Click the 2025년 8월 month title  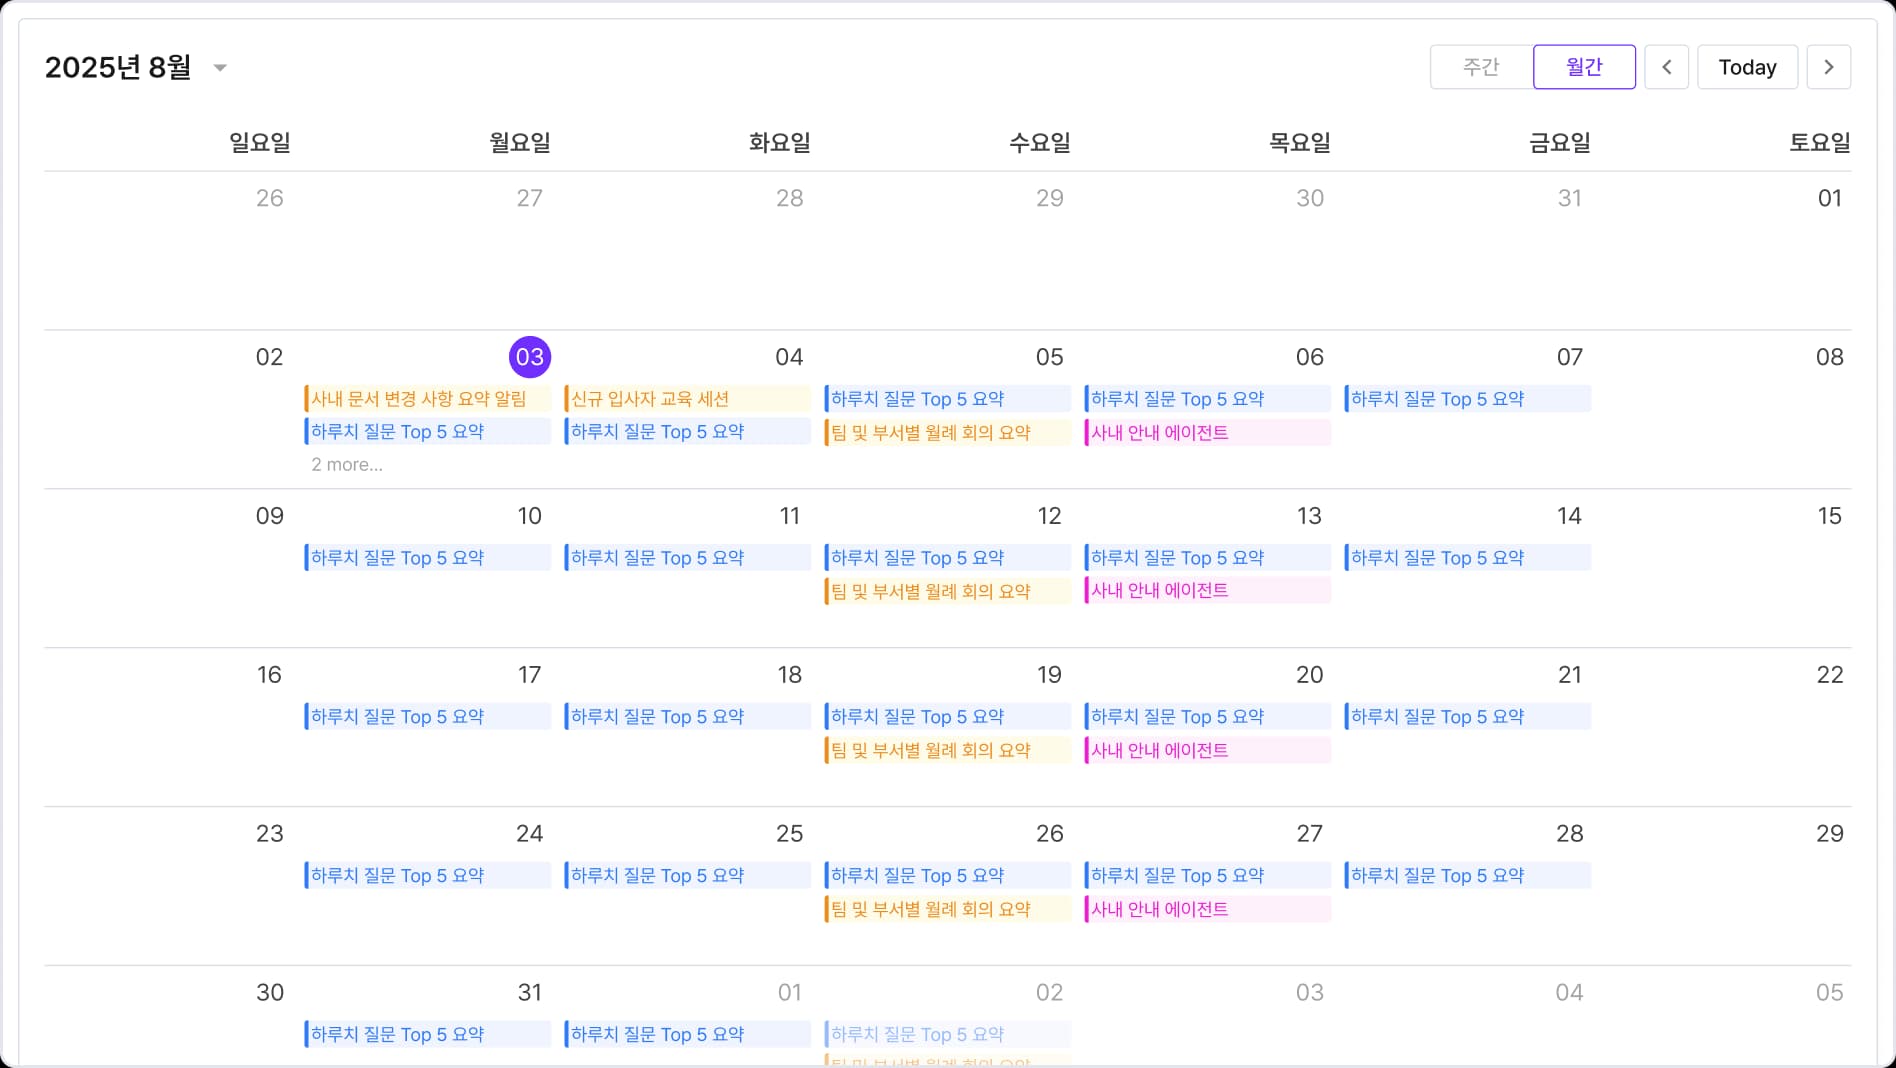pyautogui.click(x=118, y=67)
